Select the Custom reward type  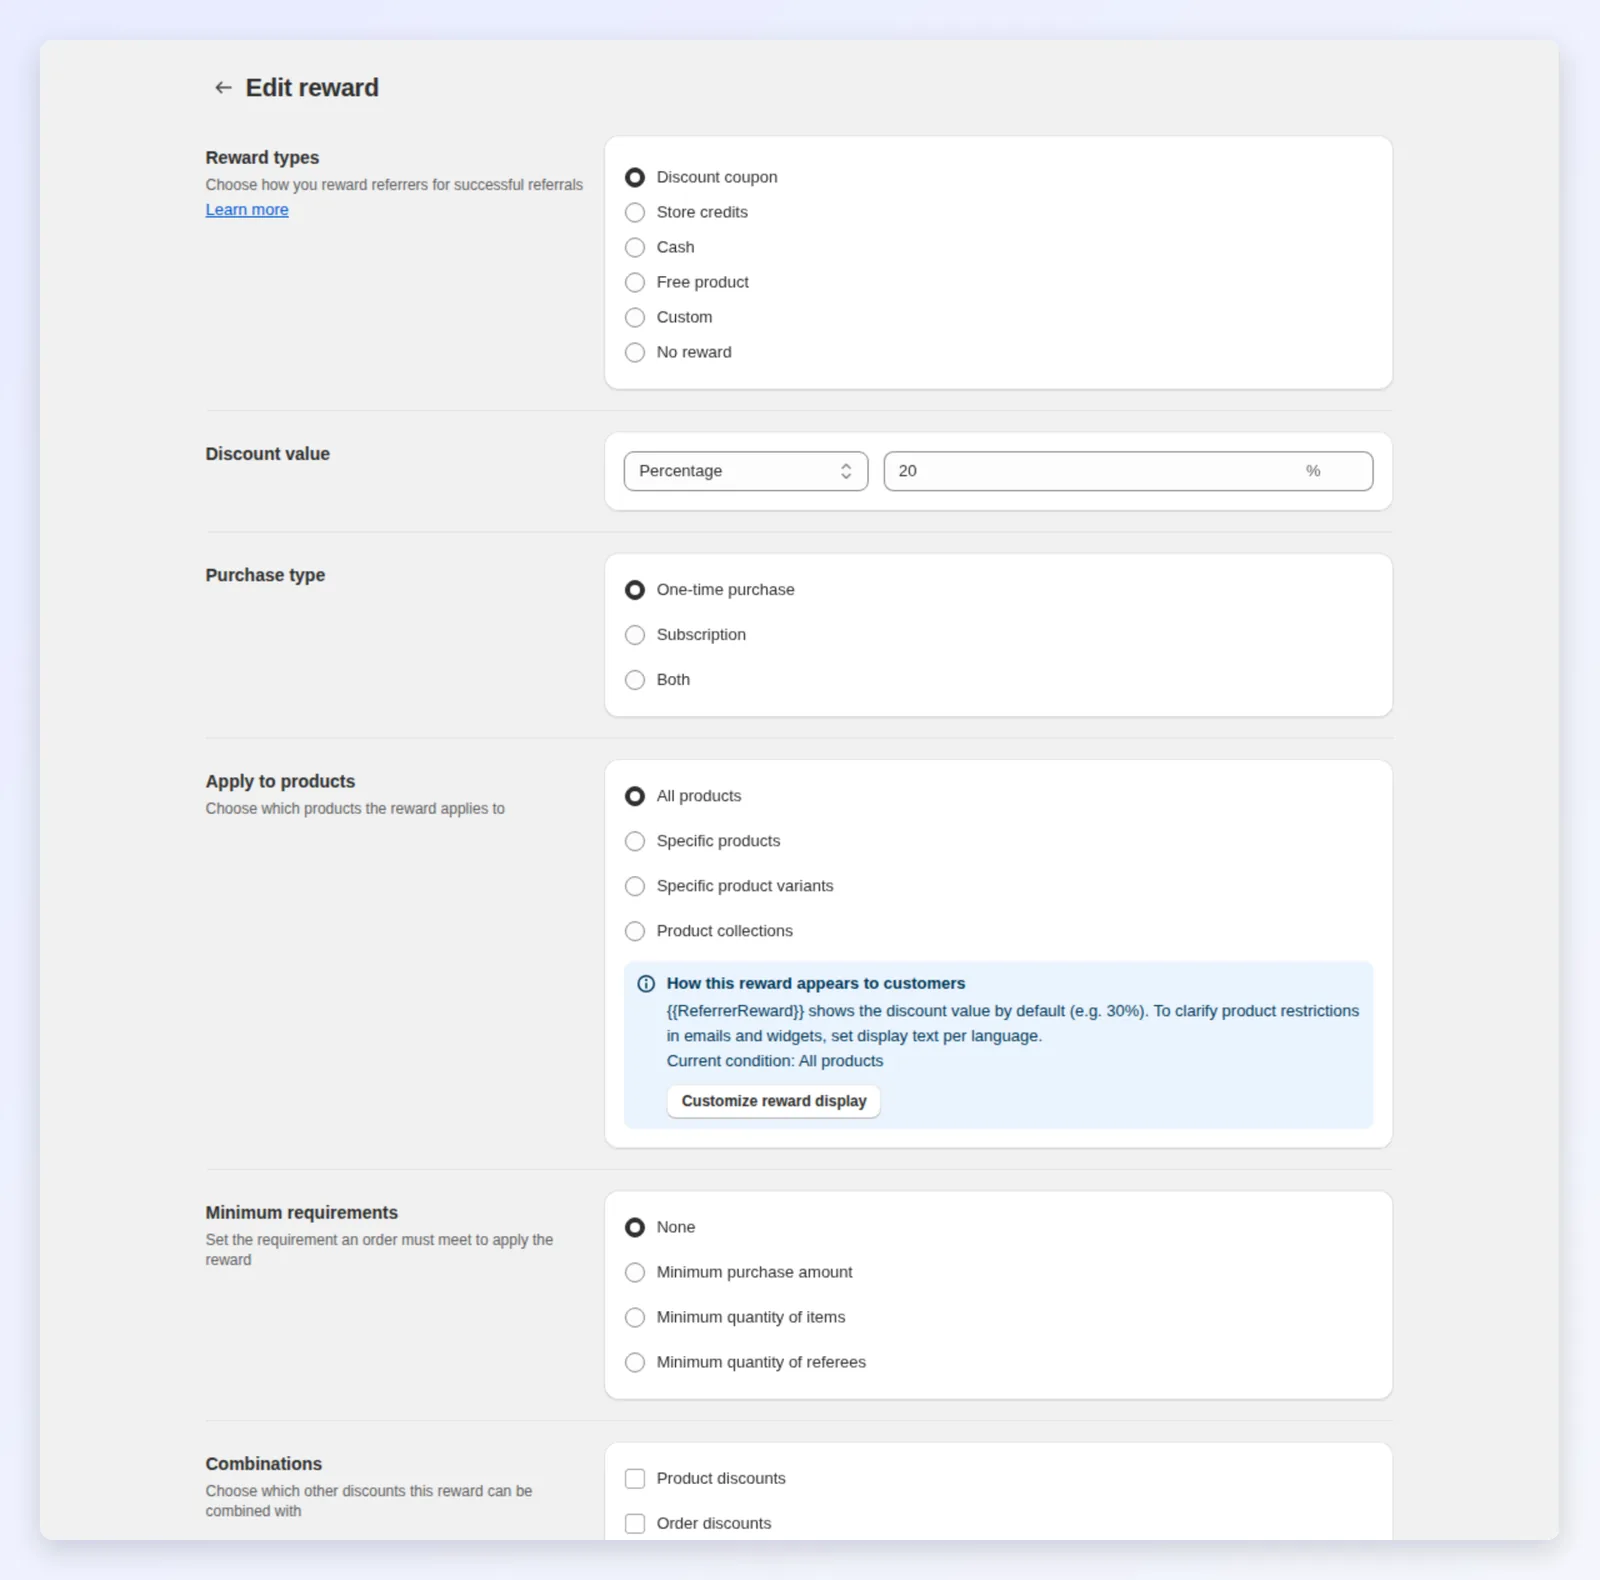click(x=635, y=318)
